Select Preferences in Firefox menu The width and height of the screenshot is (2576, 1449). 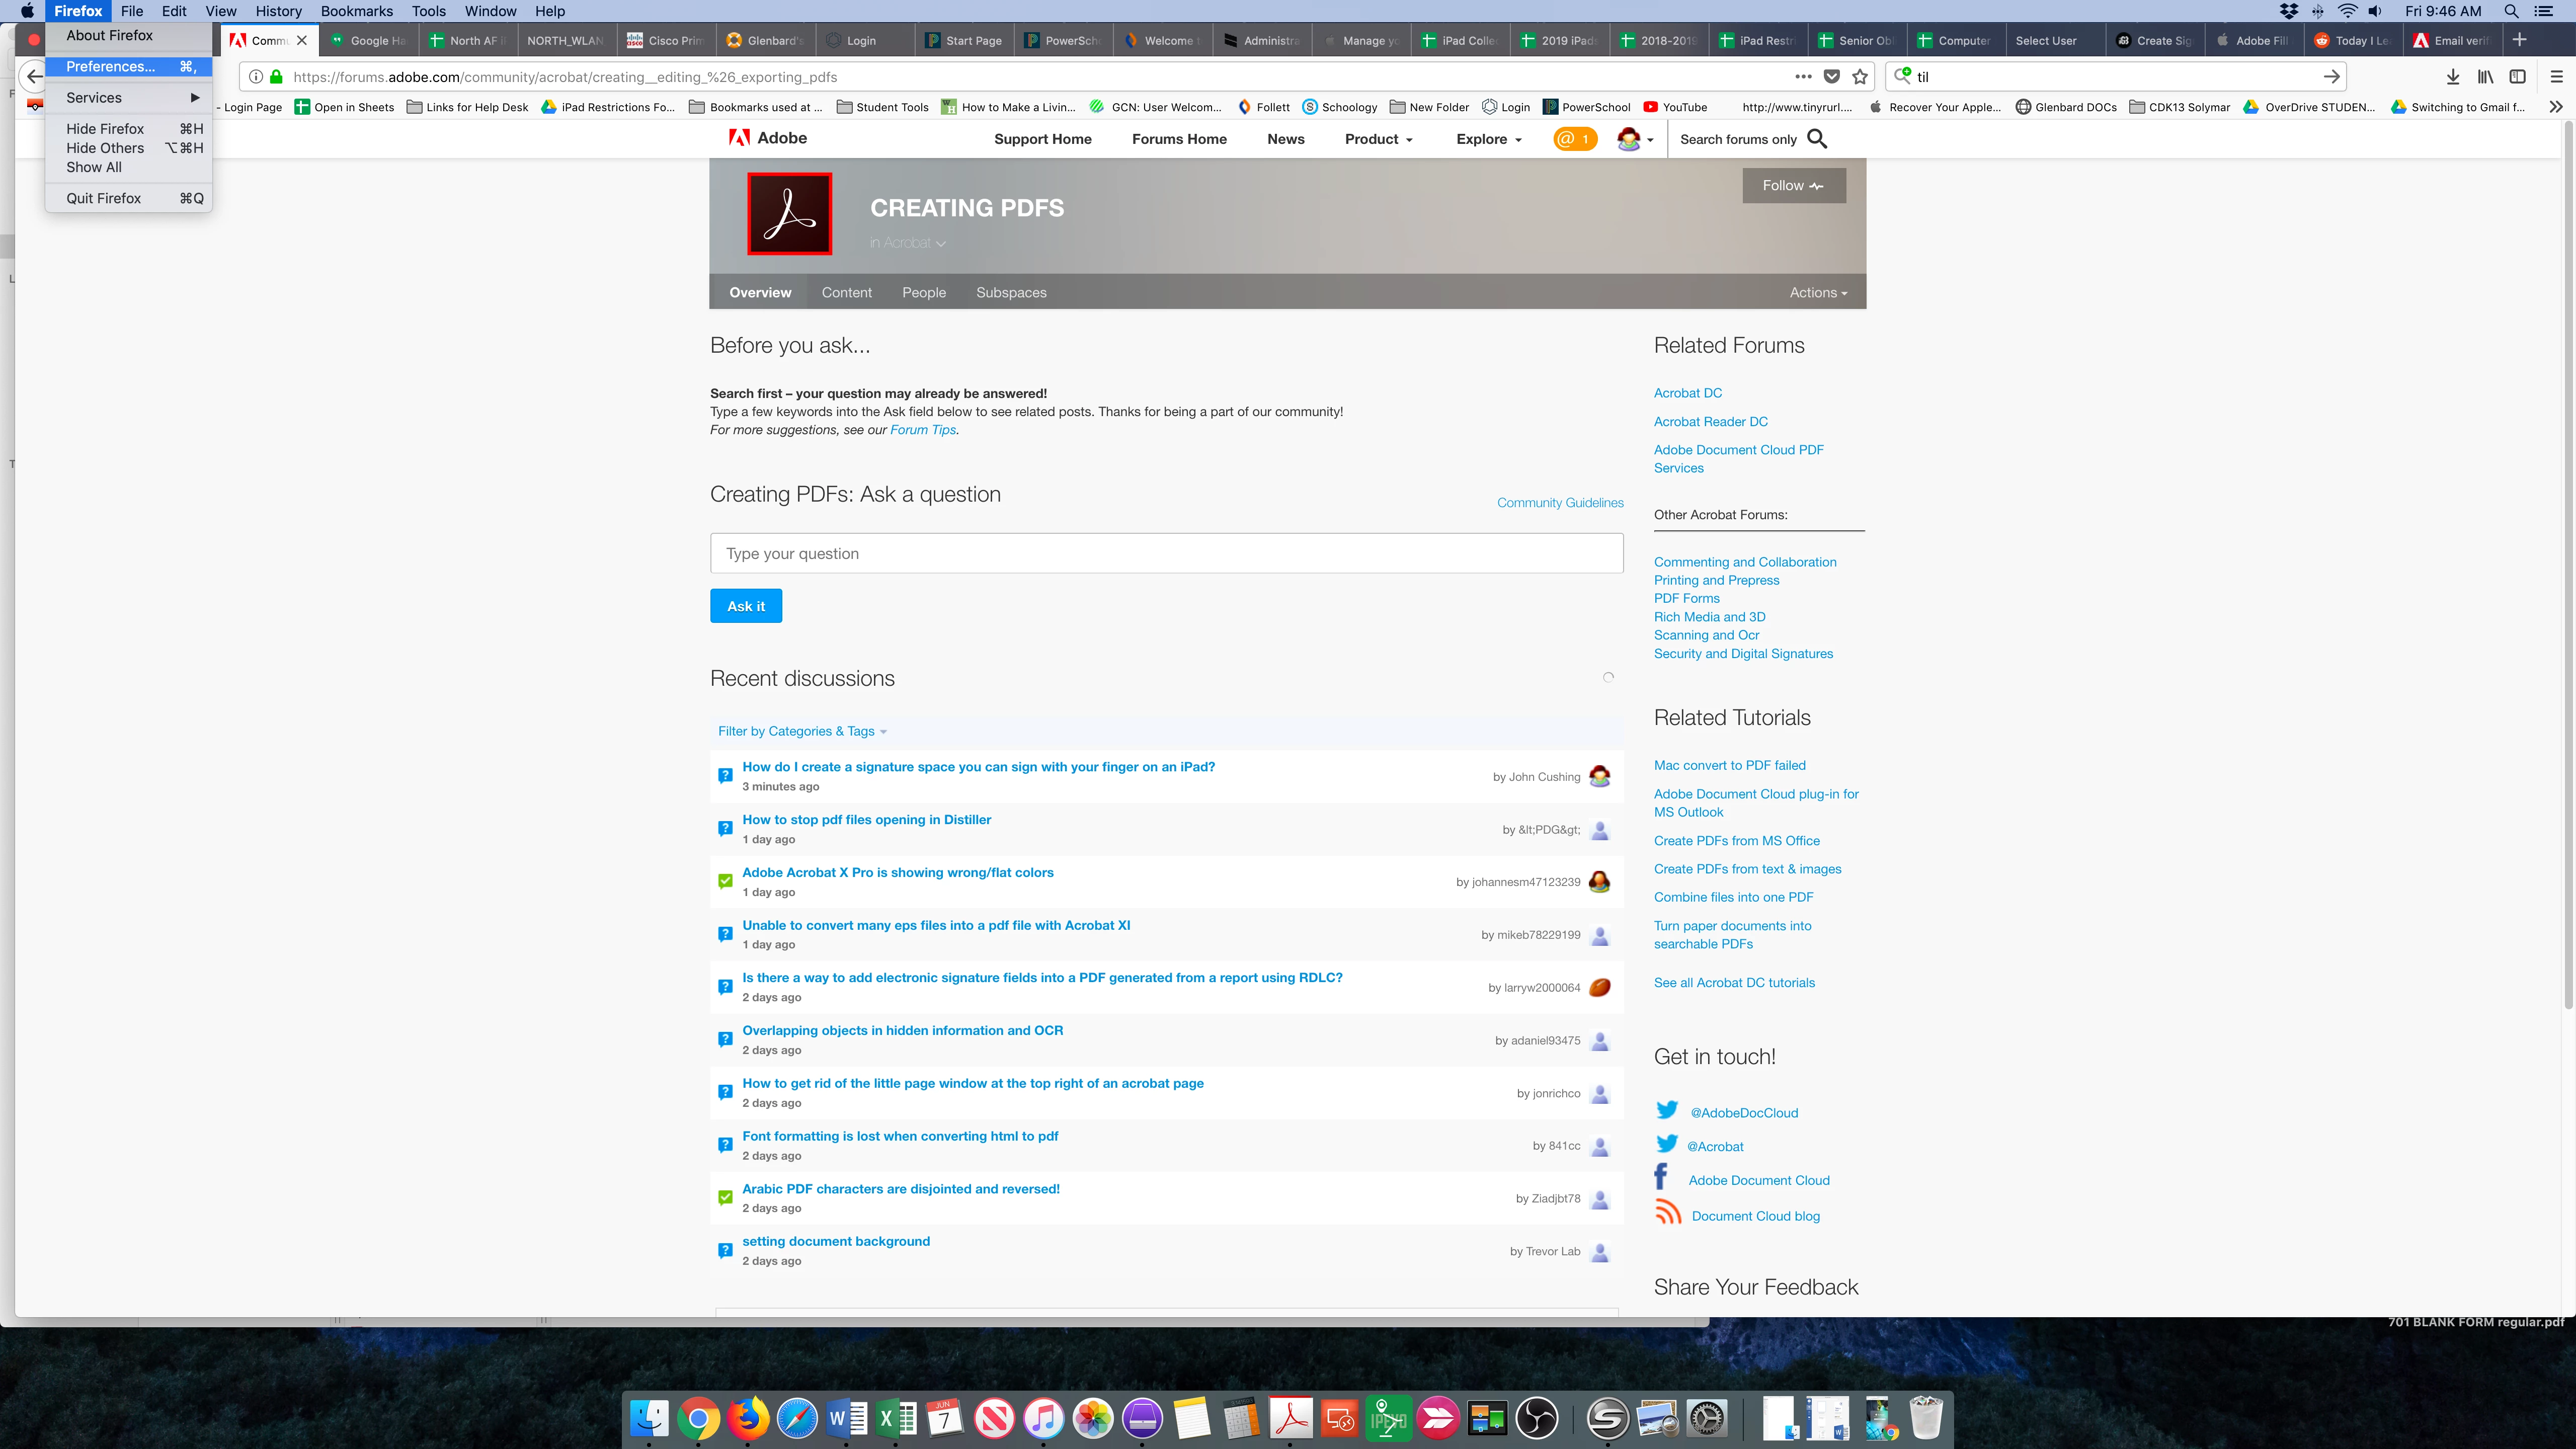110,66
